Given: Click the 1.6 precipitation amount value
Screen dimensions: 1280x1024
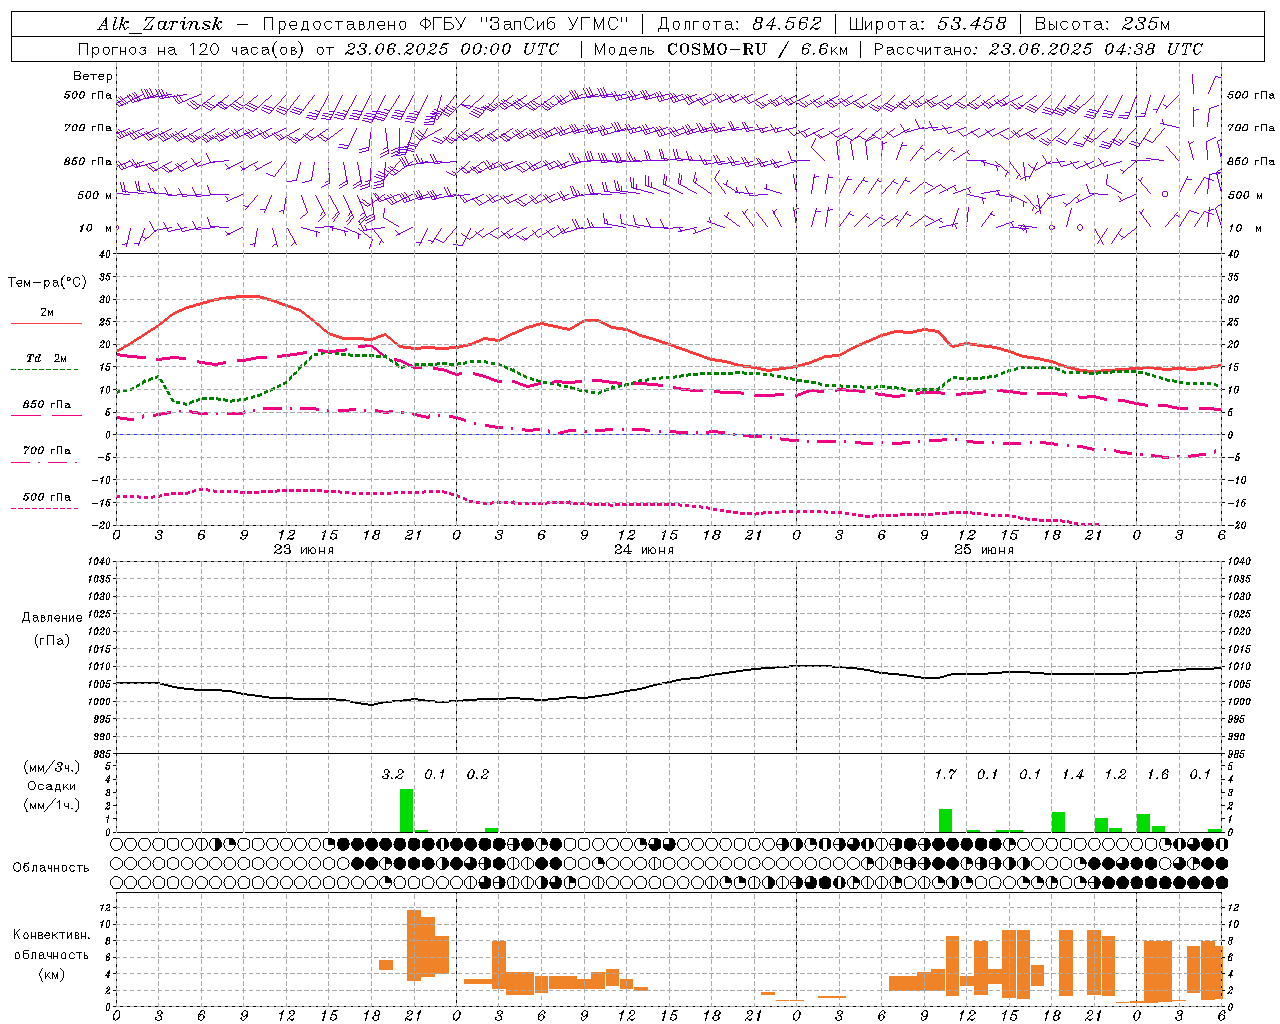Looking at the screenshot, I should point(1158,774).
